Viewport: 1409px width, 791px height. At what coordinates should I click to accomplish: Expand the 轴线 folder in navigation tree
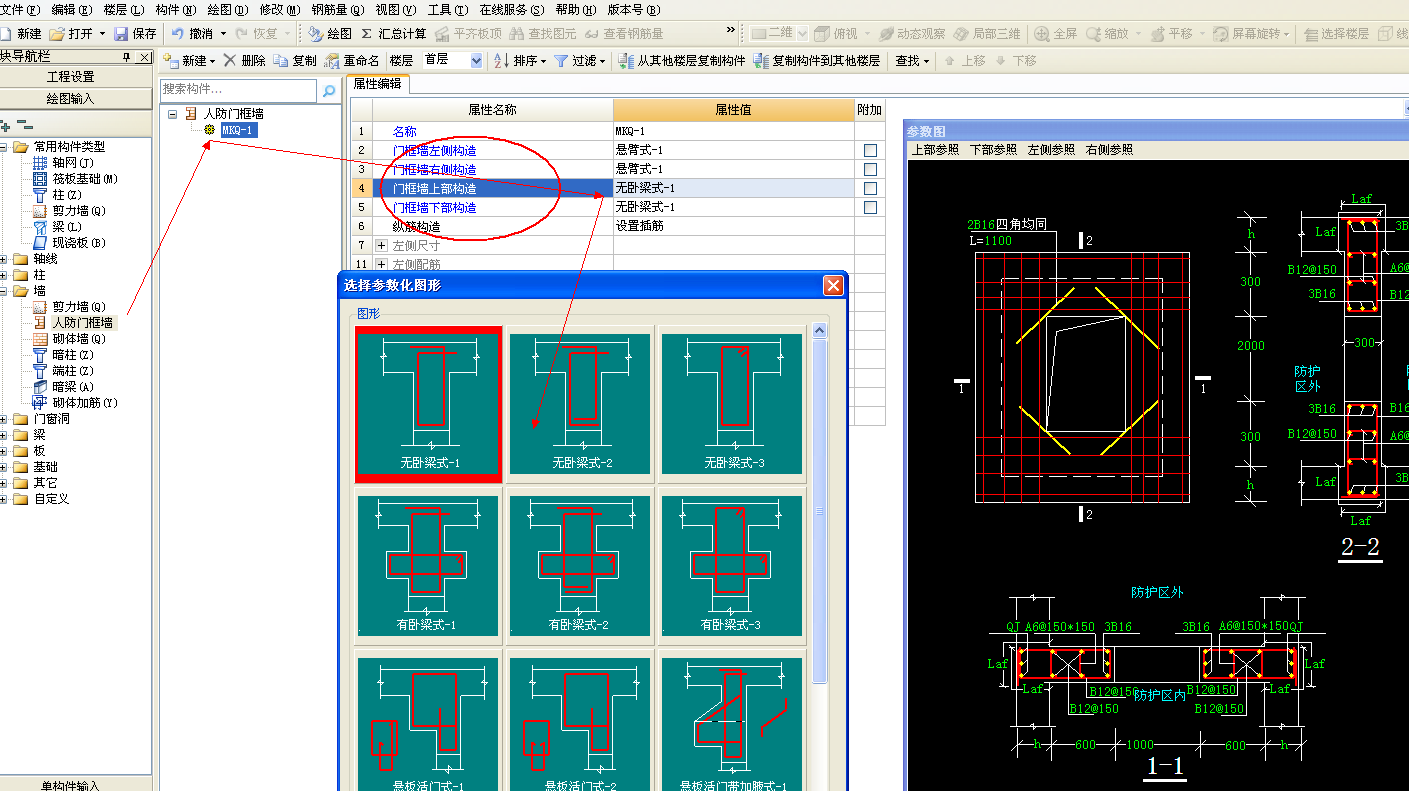tap(4, 258)
